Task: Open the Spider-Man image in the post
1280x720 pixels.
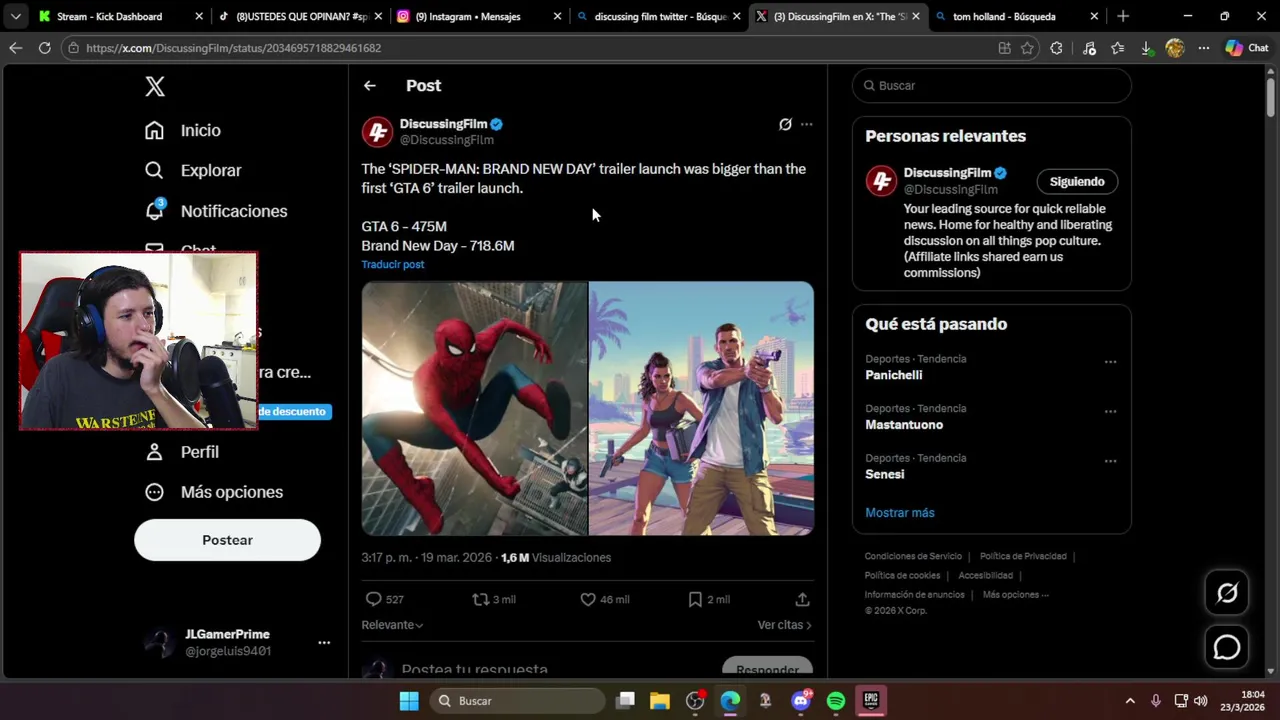Action: 474,408
